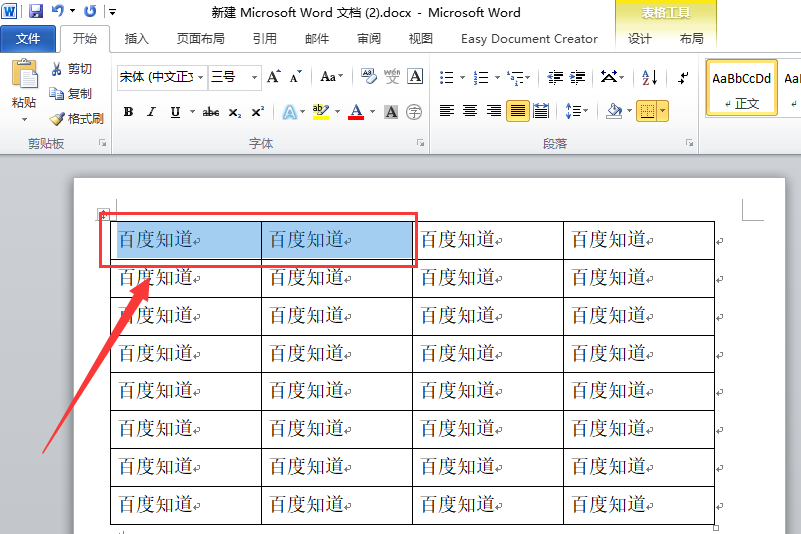Click the Character Shading icon
This screenshot has width=801, height=534.
(x=391, y=112)
